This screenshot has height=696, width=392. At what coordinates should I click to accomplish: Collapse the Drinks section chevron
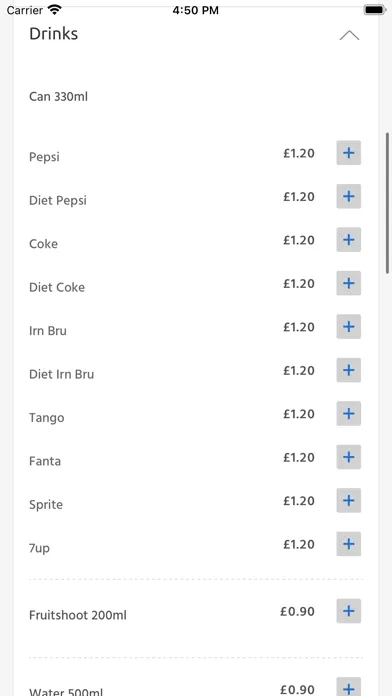coord(349,36)
